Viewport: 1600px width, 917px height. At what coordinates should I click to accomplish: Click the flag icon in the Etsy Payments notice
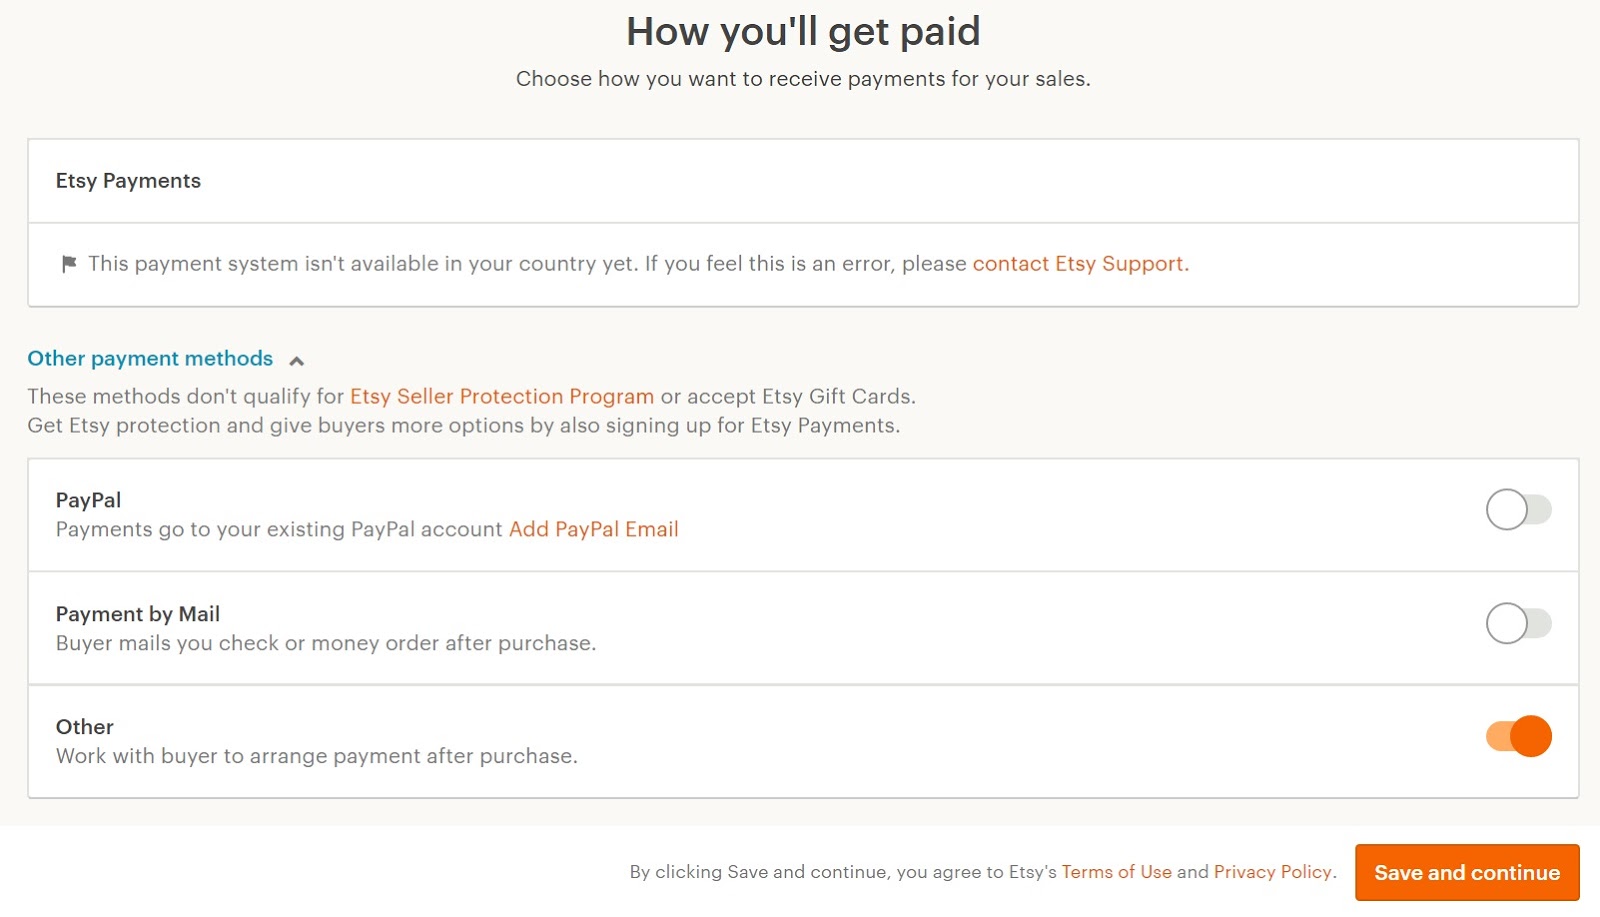pyautogui.click(x=69, y=264)
